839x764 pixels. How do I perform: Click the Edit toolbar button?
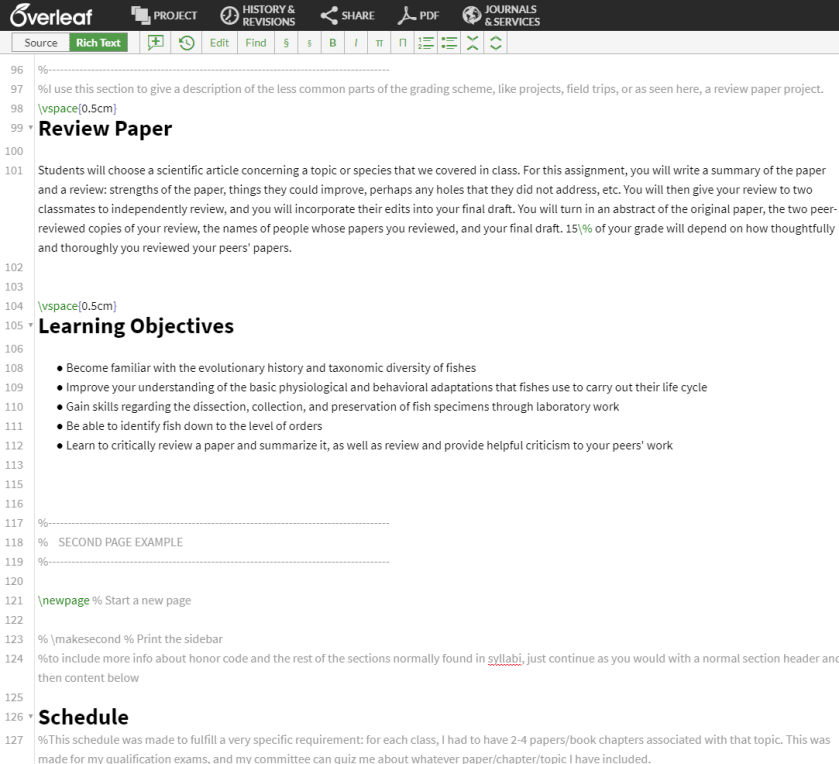[x=219, y=43]
